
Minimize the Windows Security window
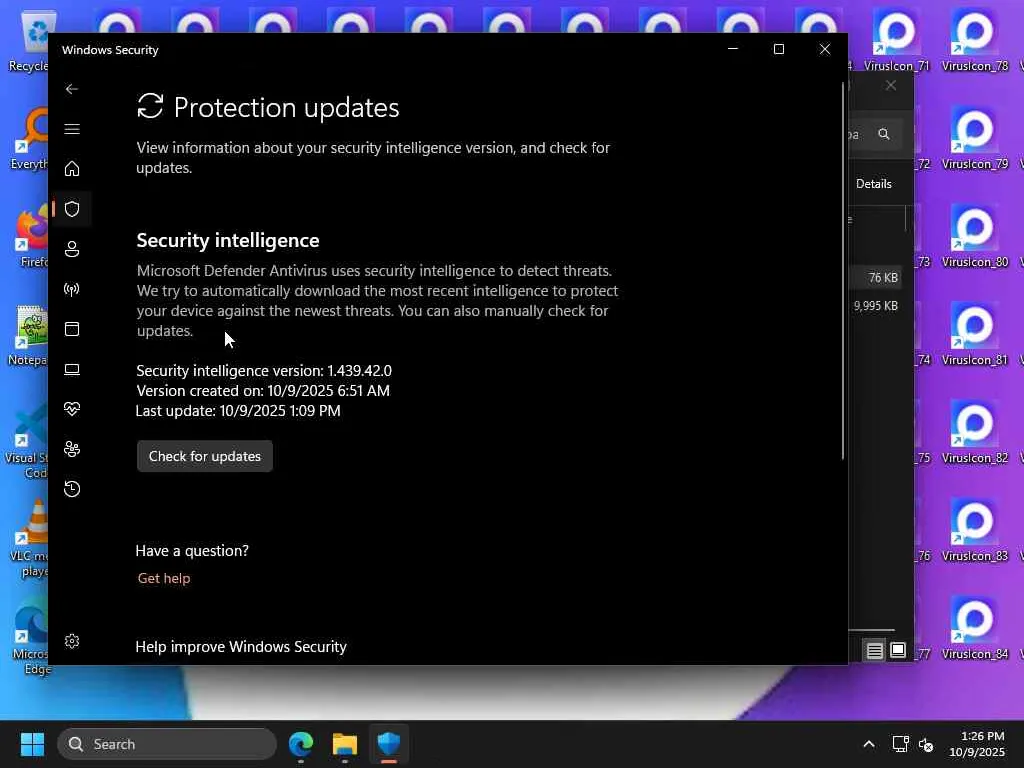pos(733,49)
